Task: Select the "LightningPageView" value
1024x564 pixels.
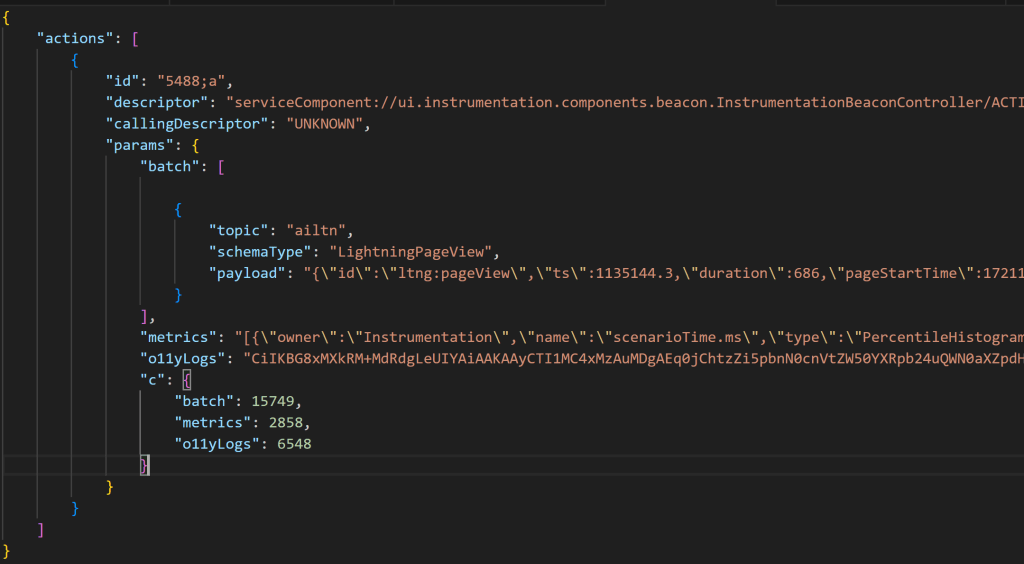Action: pyautogui.click(x=410, y=252)
